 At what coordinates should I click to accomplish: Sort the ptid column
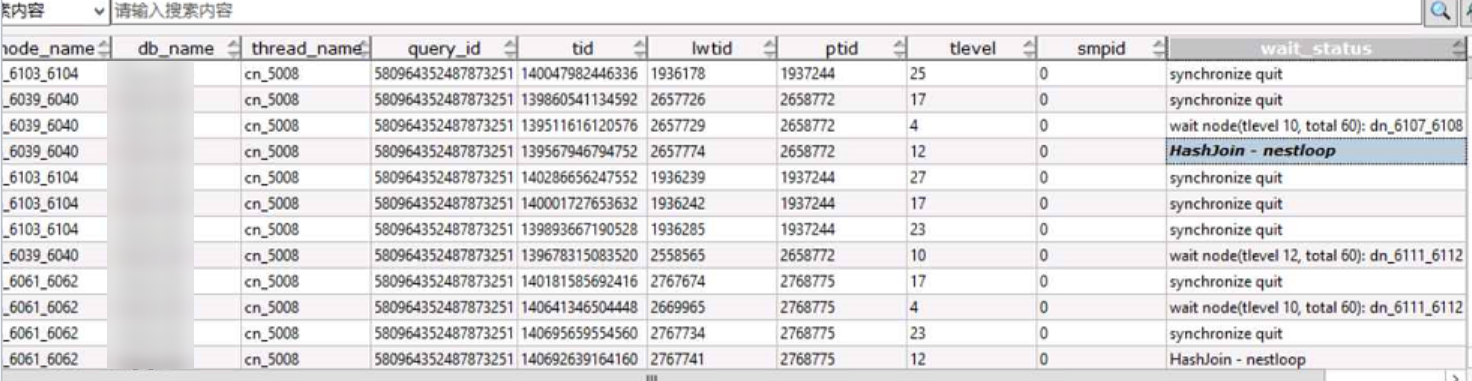[842, 47]
